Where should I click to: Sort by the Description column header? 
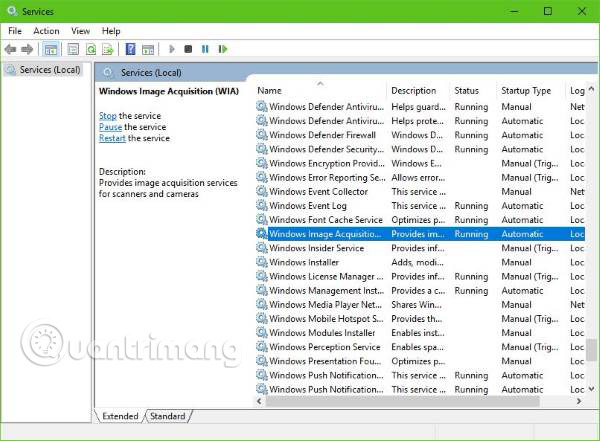pyautogui.click(x=418, y=91)
